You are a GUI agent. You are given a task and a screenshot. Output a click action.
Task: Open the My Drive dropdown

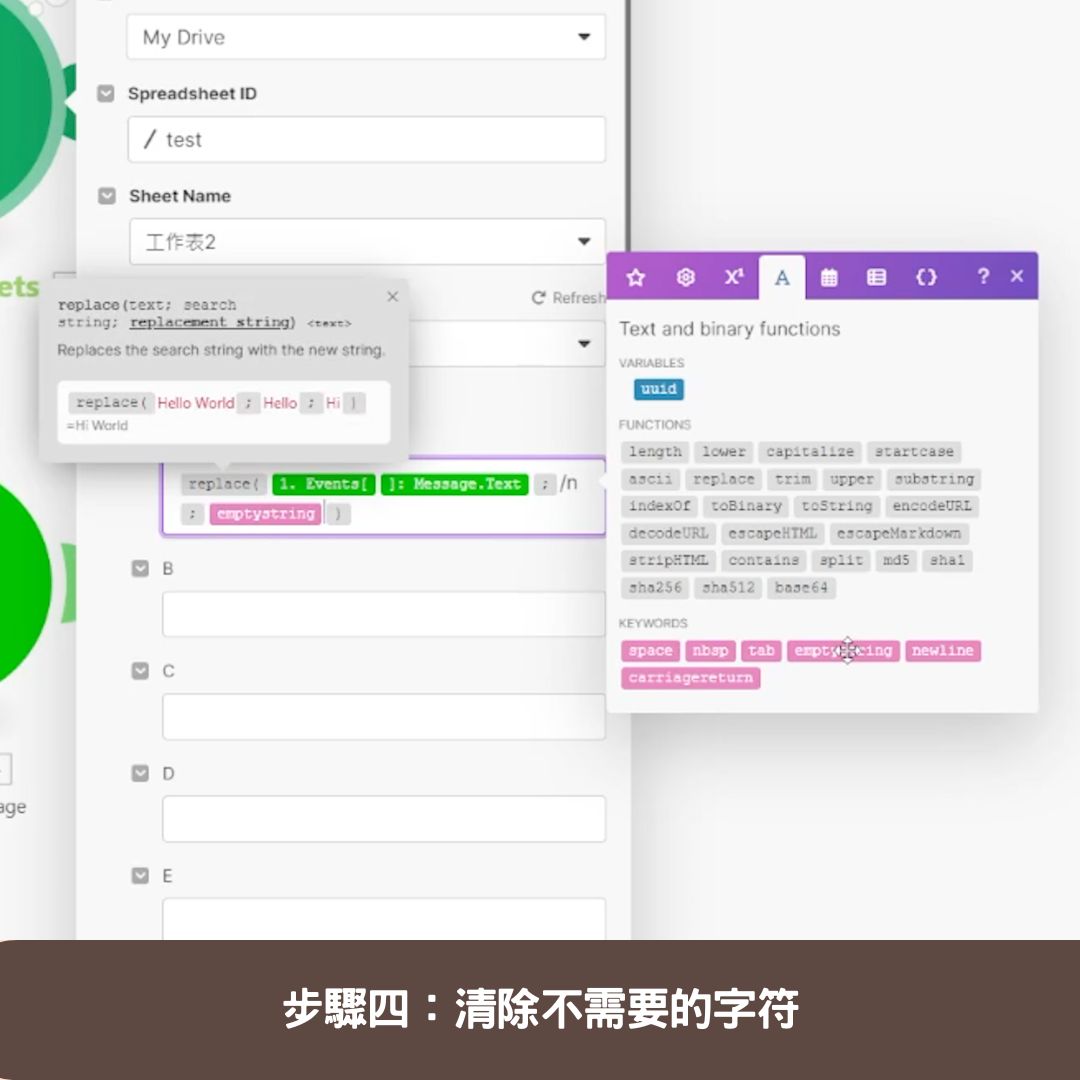tap(584, 37)
